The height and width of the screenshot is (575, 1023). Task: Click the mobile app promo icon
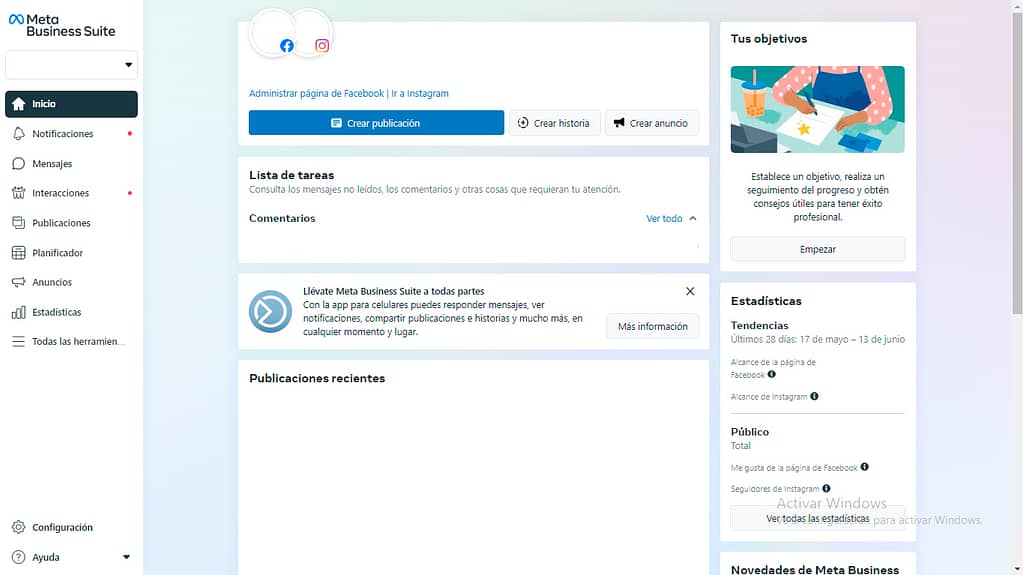pyautogui.click(x=270, y=311)
